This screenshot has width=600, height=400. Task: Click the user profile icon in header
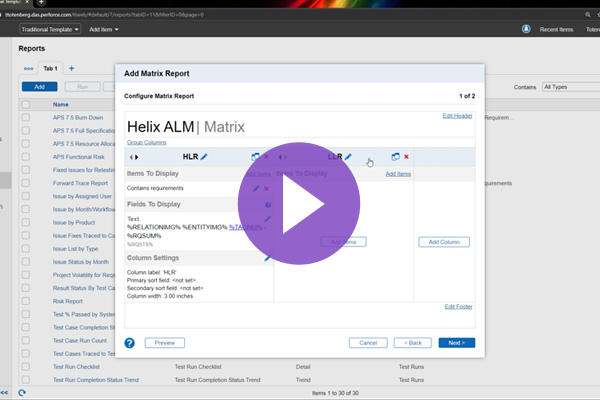pyautogui.click(x=526, y=29)
